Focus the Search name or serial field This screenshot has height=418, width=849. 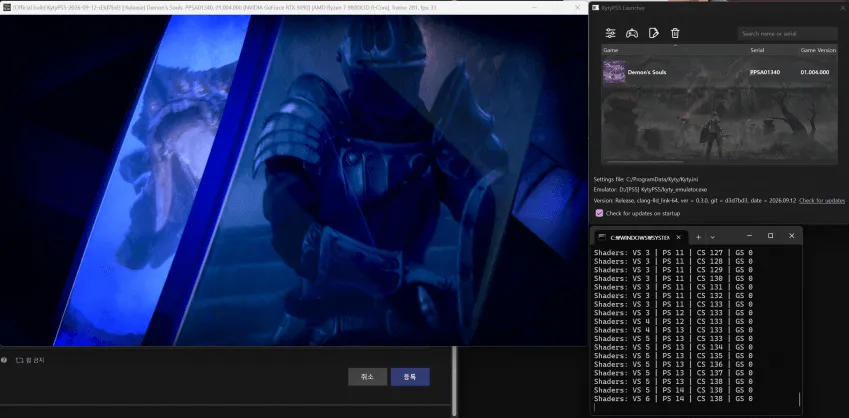coord(788,34)
